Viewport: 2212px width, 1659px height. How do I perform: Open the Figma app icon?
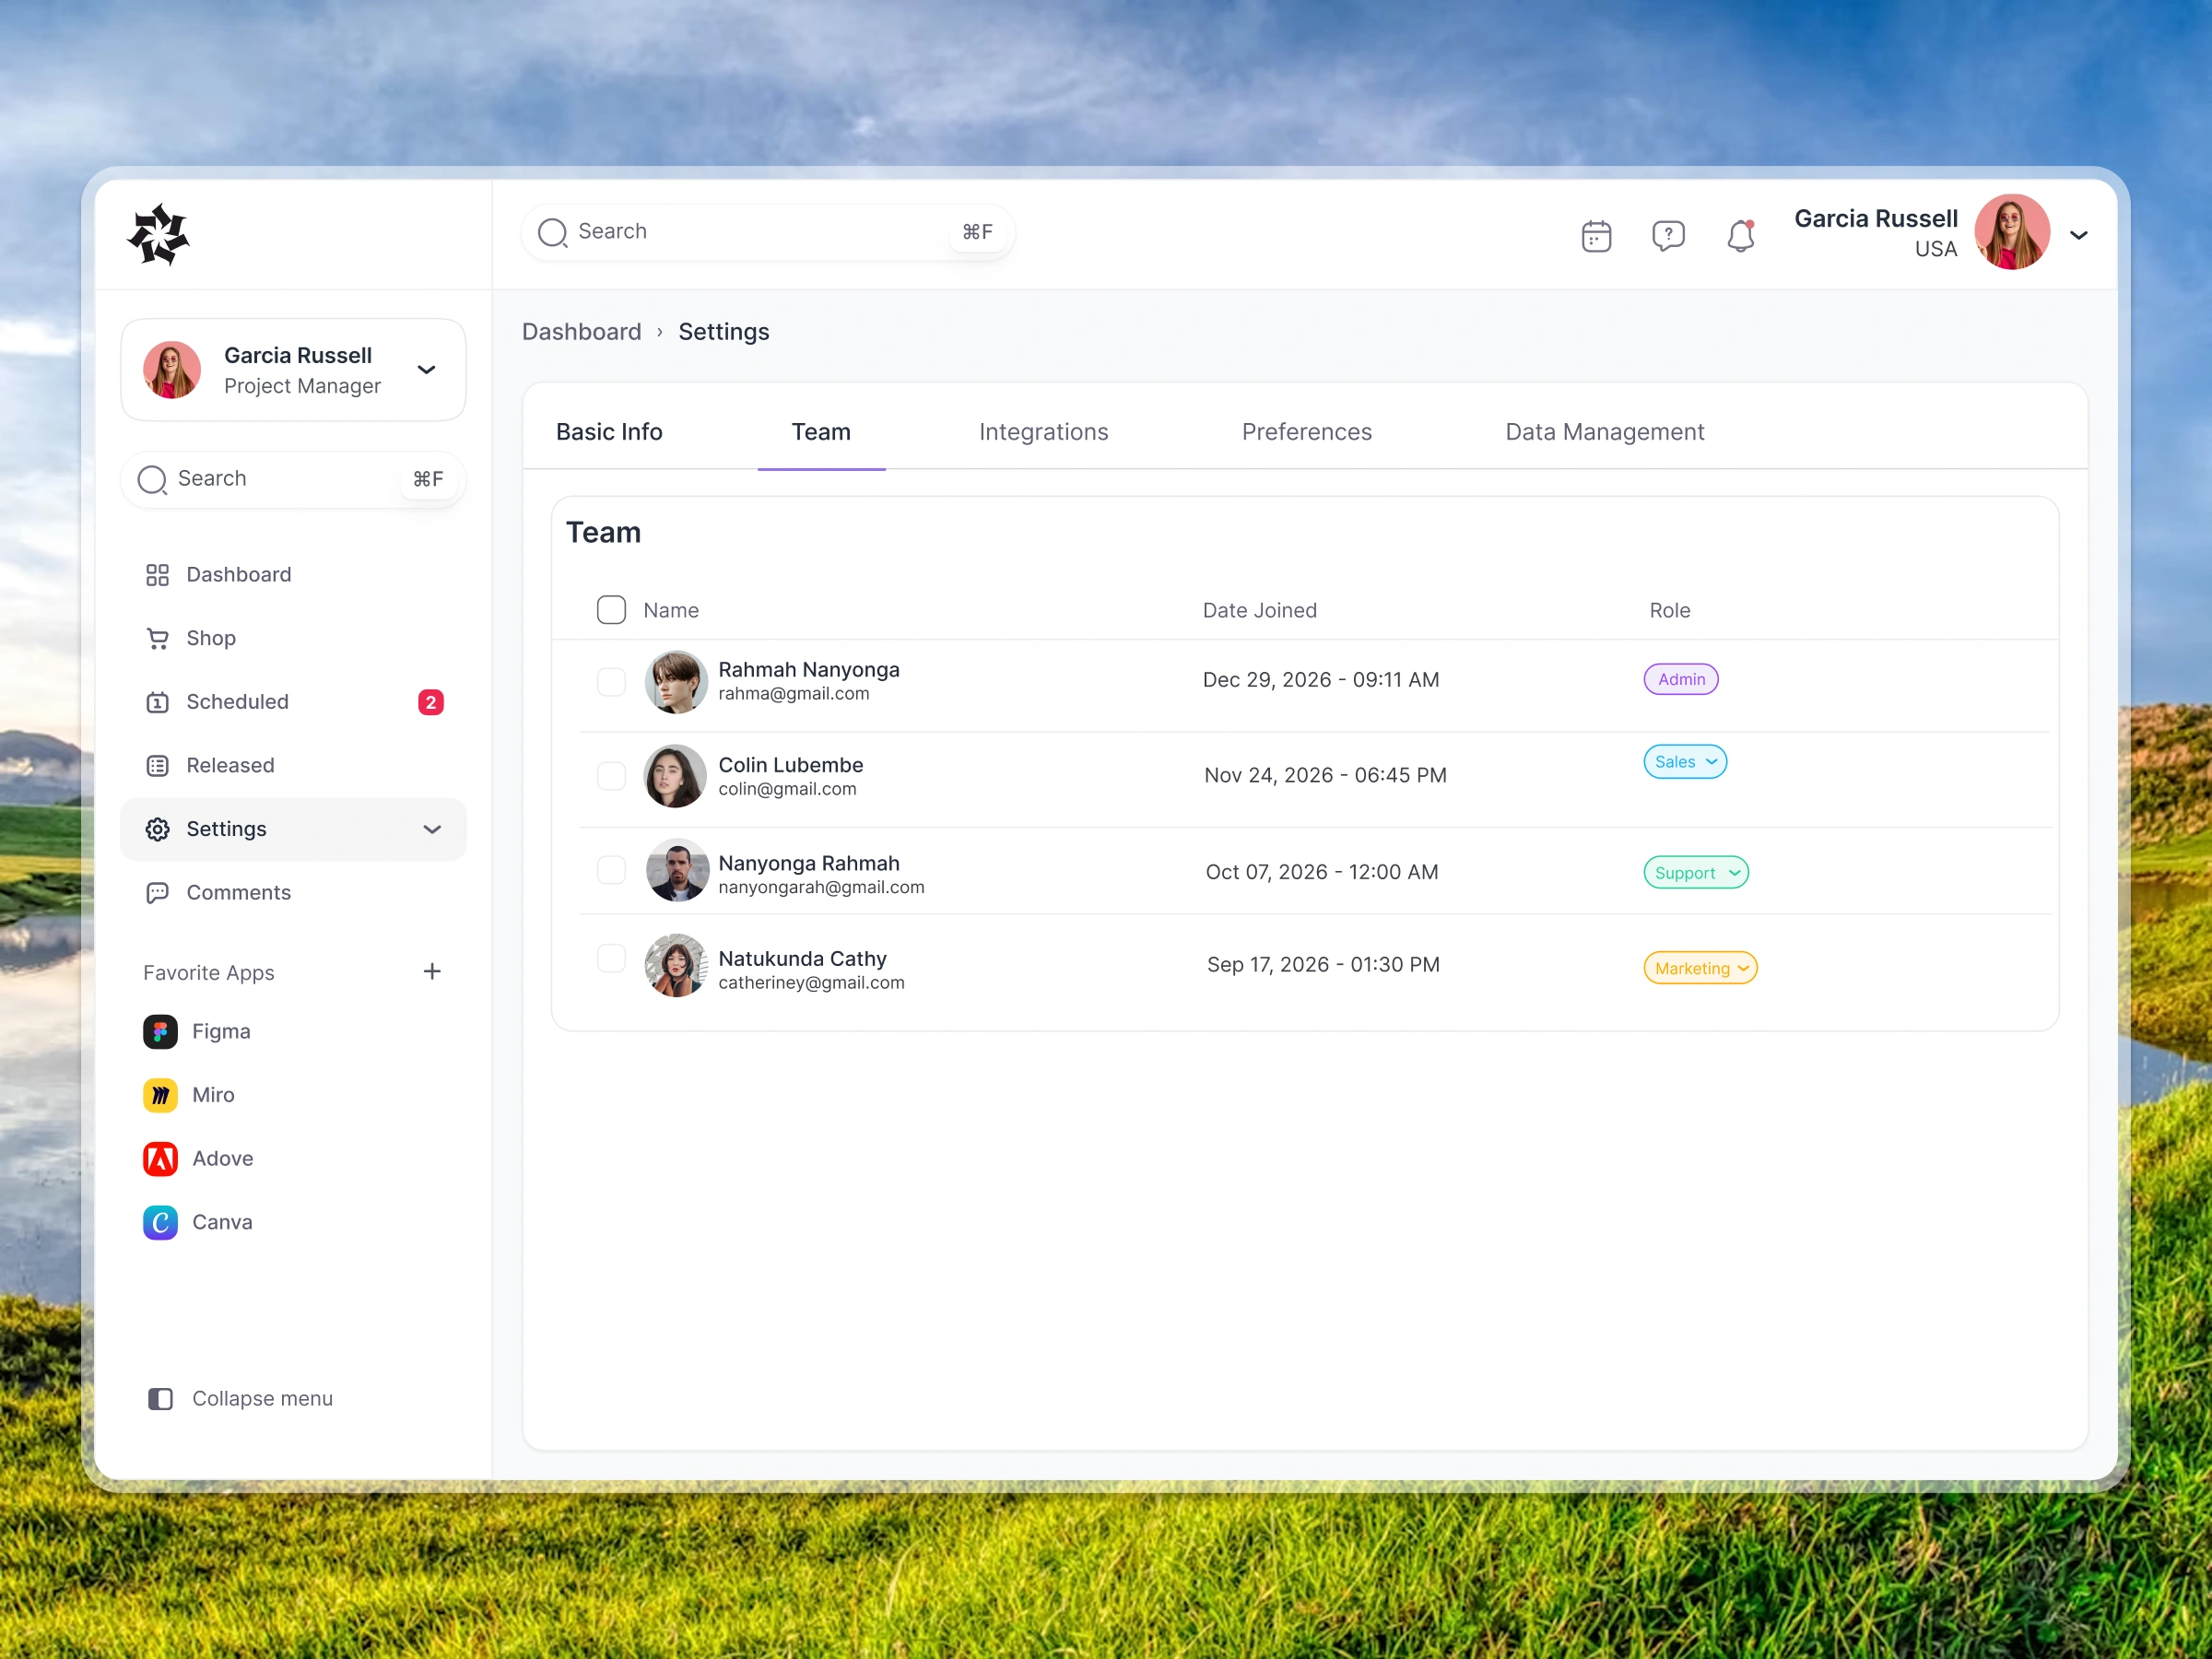[x=160, y=1031]
